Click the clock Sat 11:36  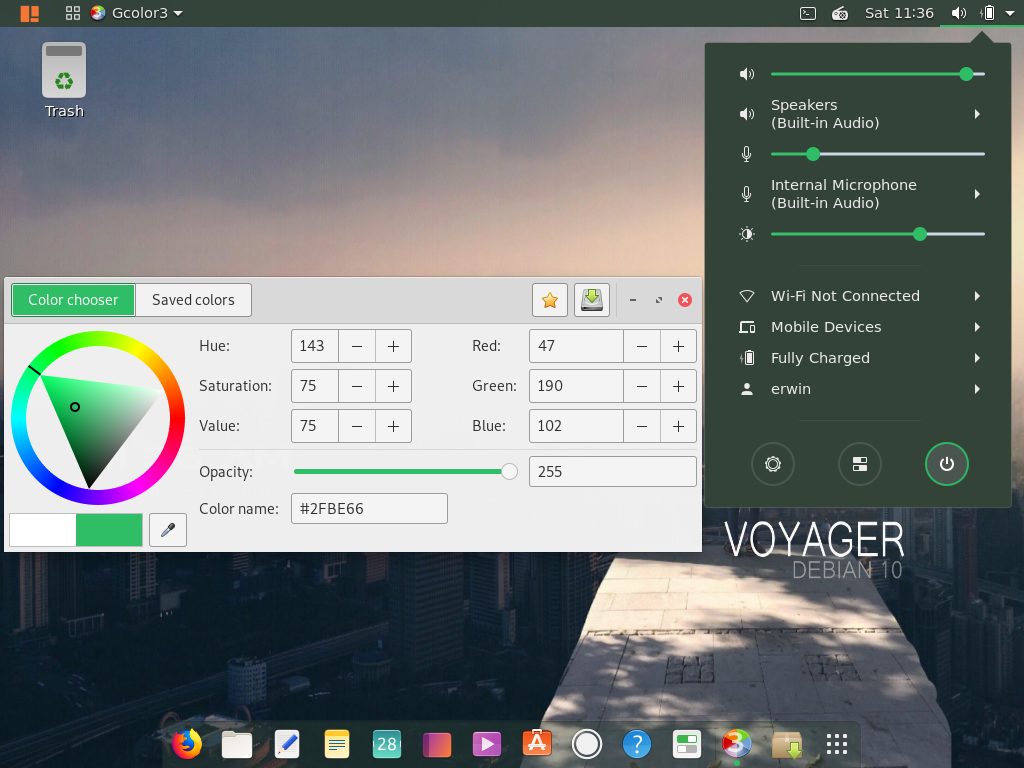coord(899,13)
